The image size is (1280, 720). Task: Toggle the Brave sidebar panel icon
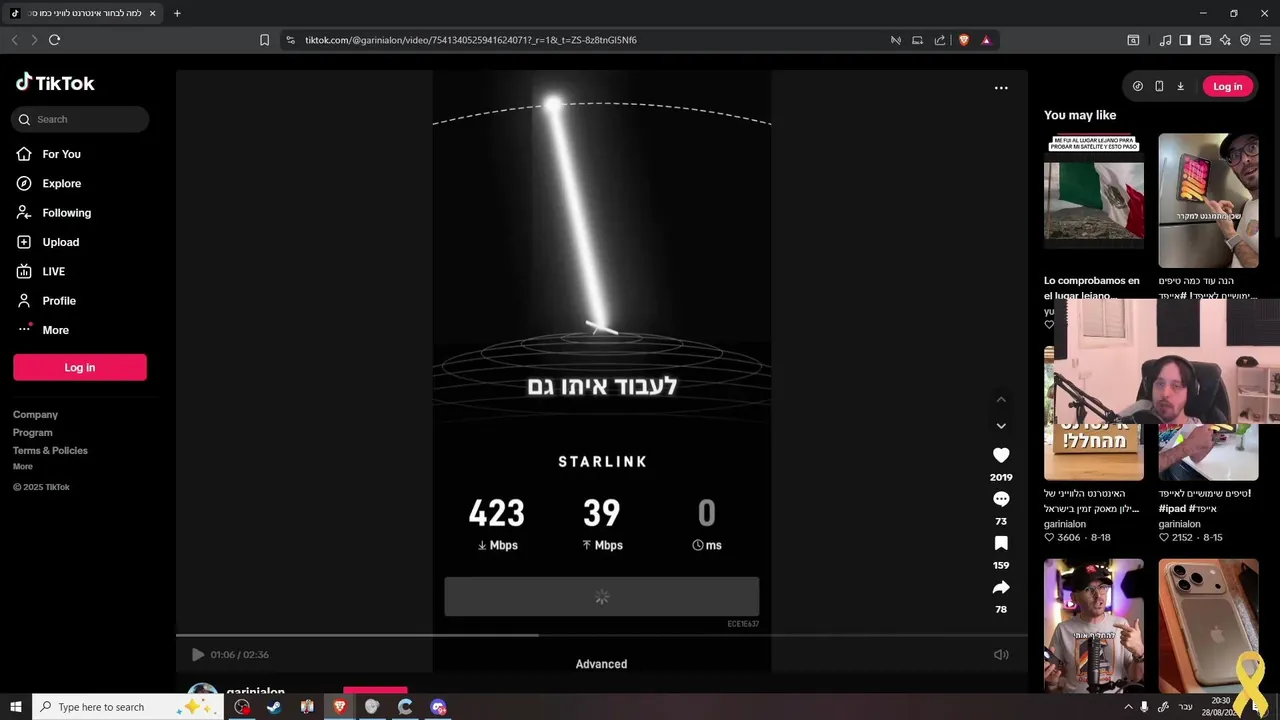[x=1185, y=40]
